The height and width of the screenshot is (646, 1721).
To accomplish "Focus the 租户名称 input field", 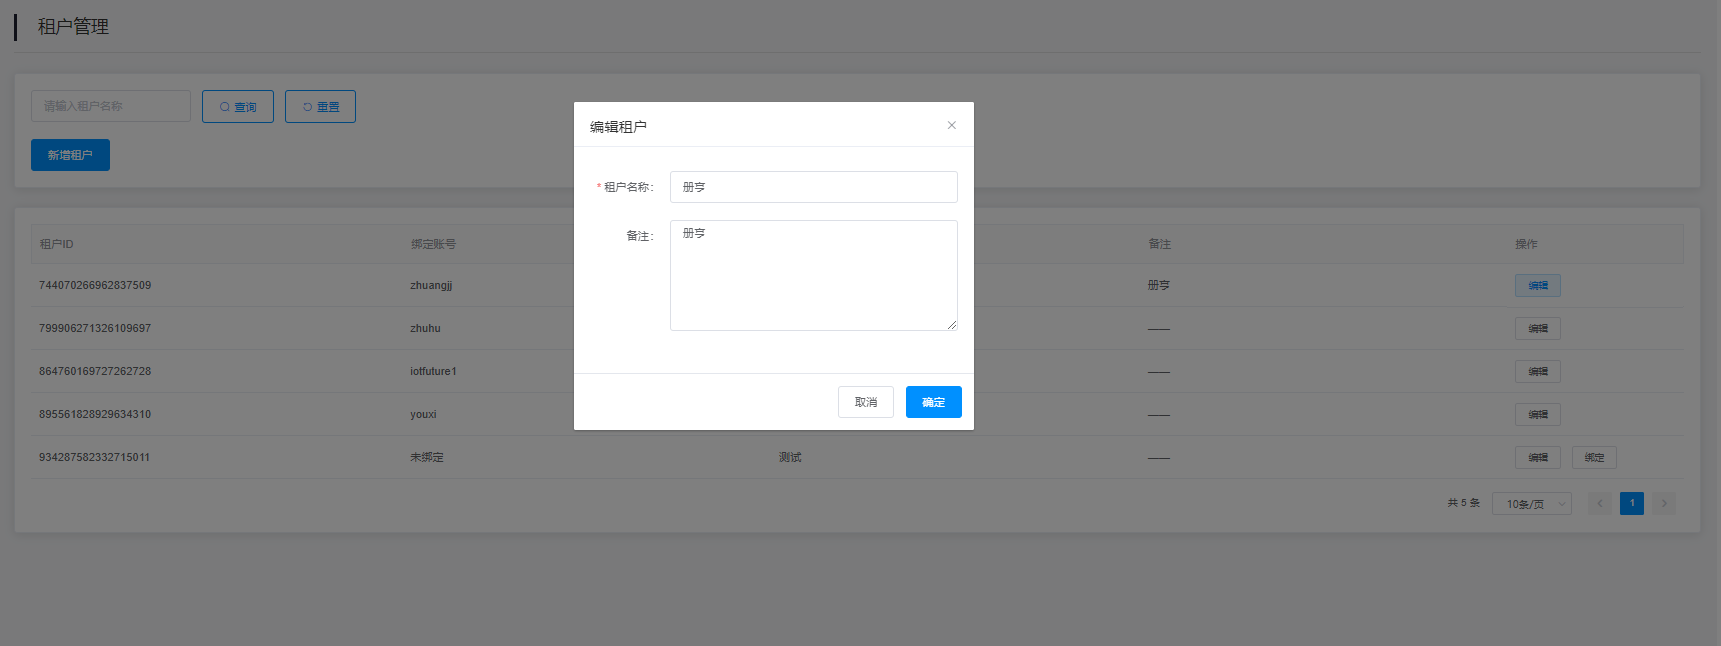I will point(813,187).
